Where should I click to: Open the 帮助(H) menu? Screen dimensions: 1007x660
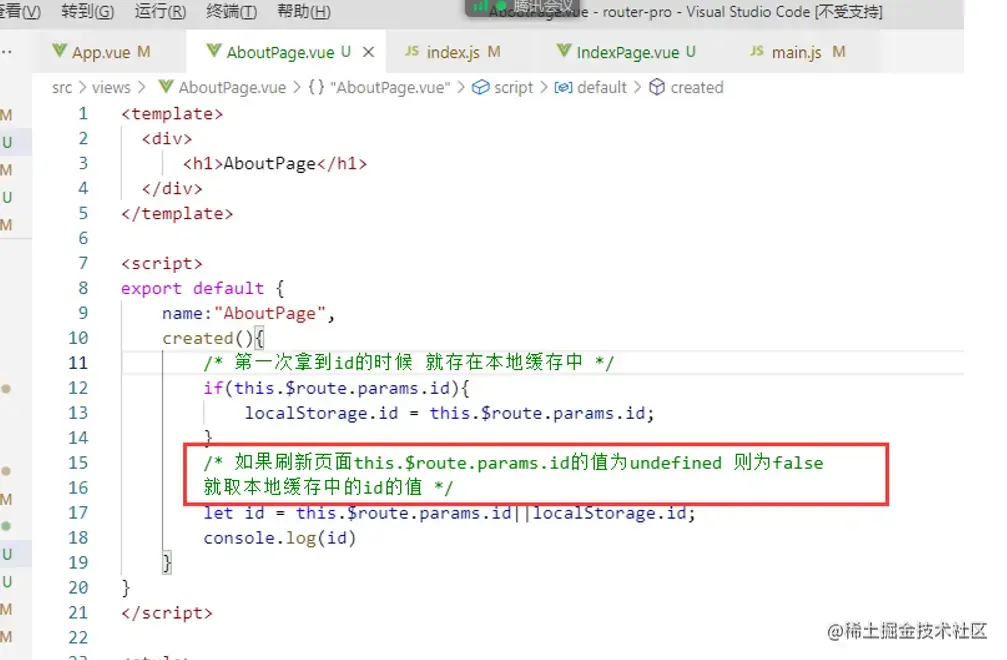pyautogui.click(x=303, y=12)
